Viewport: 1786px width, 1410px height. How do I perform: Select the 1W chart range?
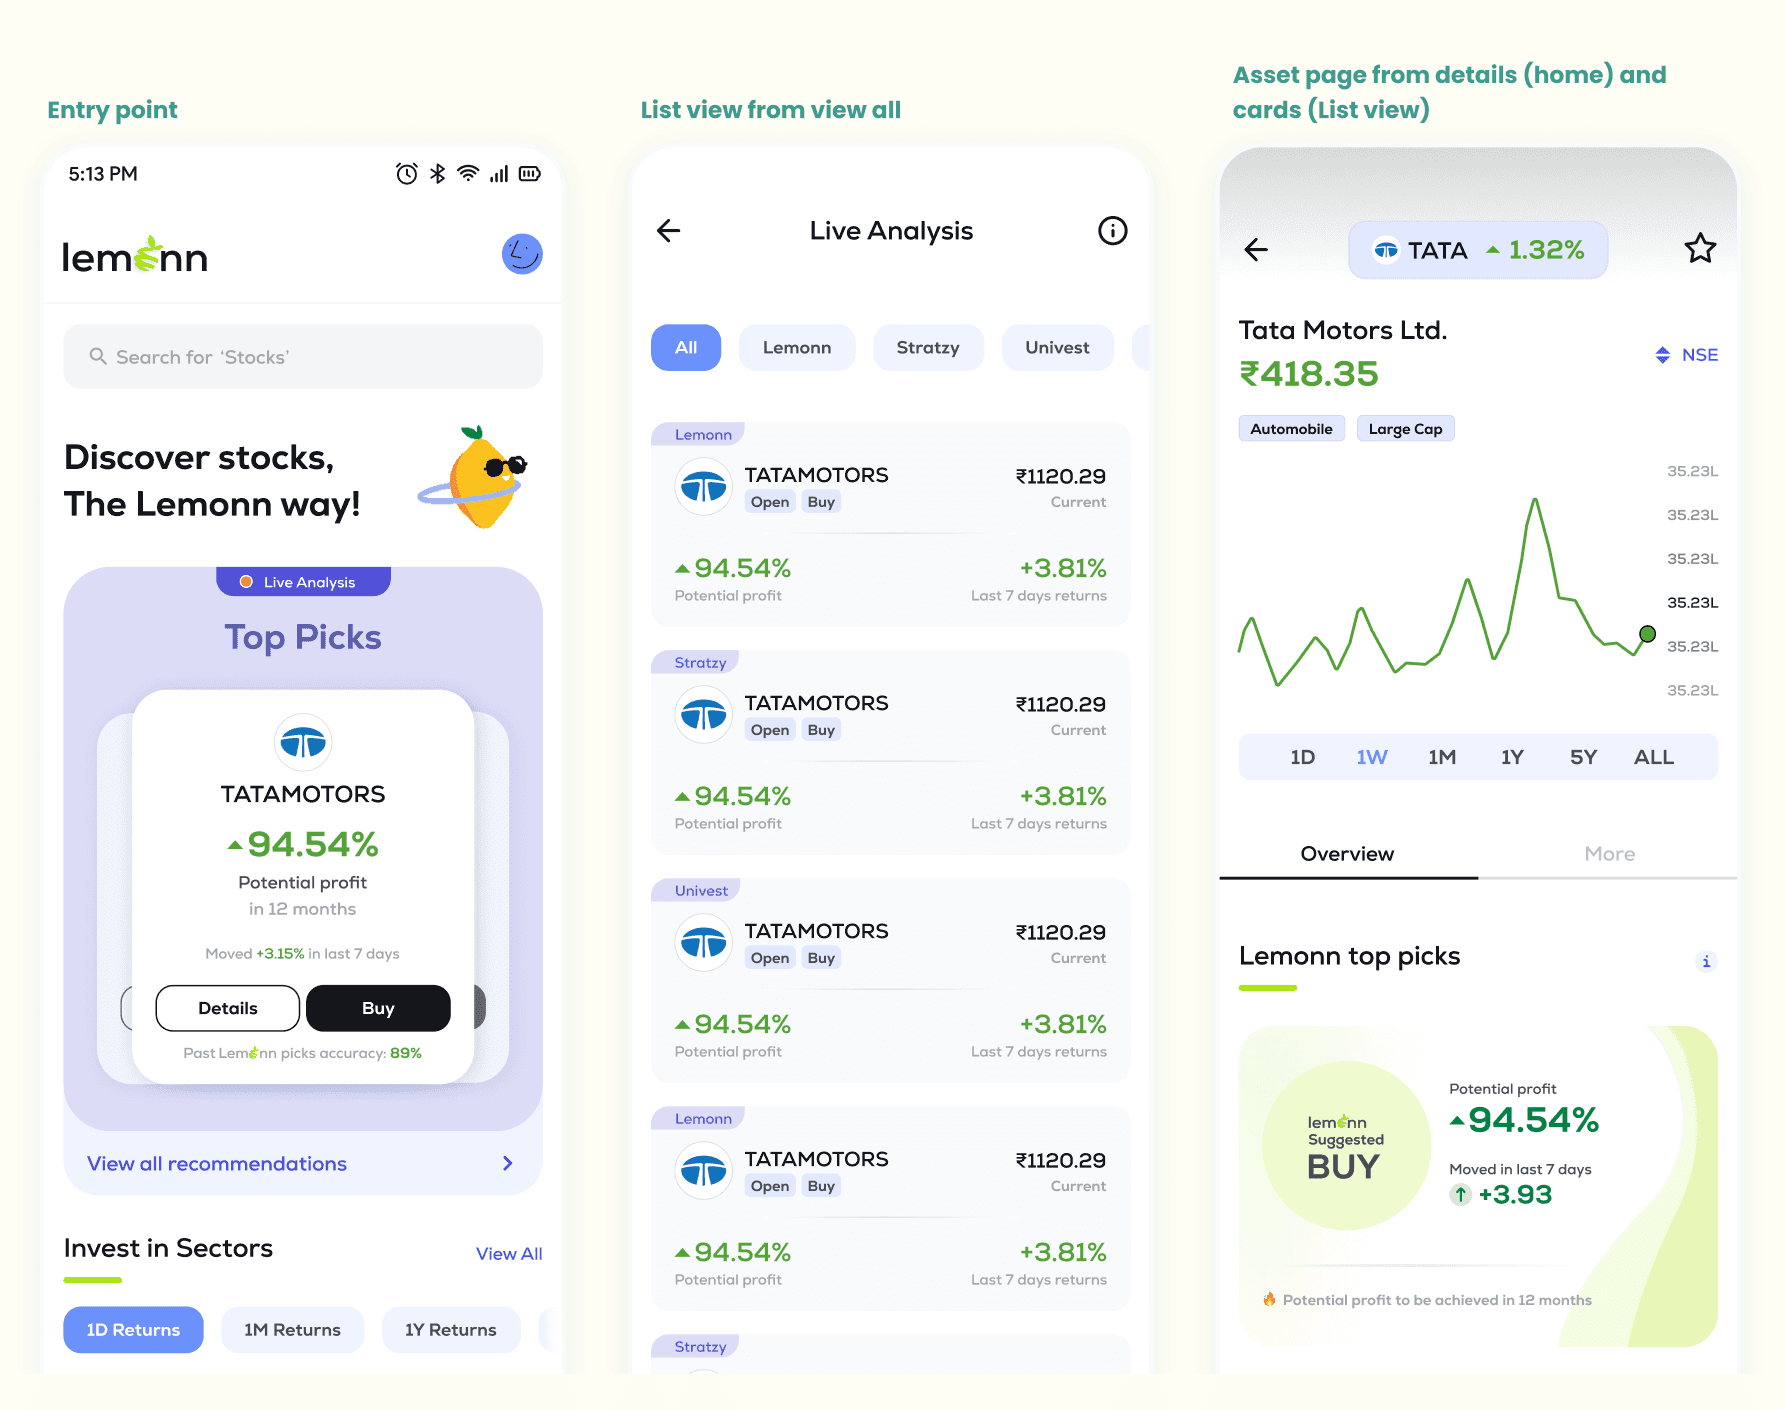tap(1372, 757)
